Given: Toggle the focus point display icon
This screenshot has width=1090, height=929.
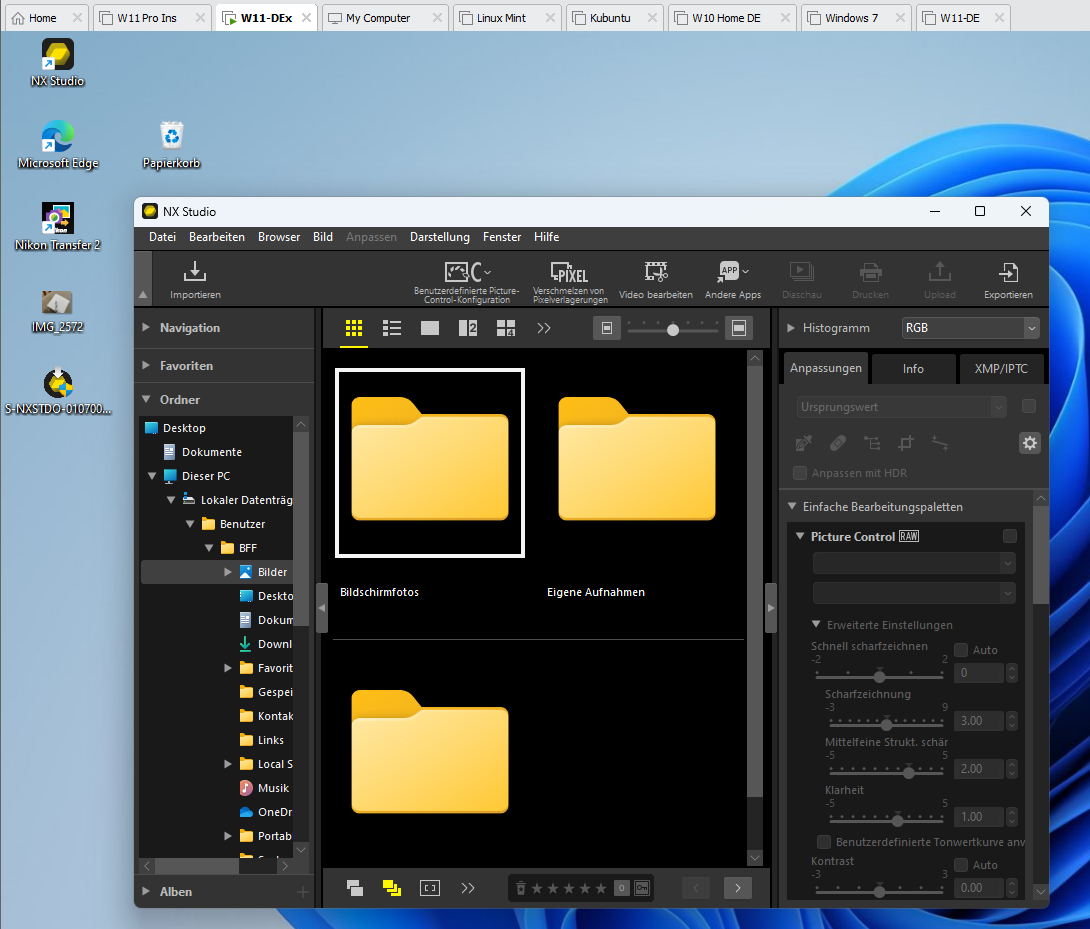Looking at the screenshot, I should coord(430,888).
